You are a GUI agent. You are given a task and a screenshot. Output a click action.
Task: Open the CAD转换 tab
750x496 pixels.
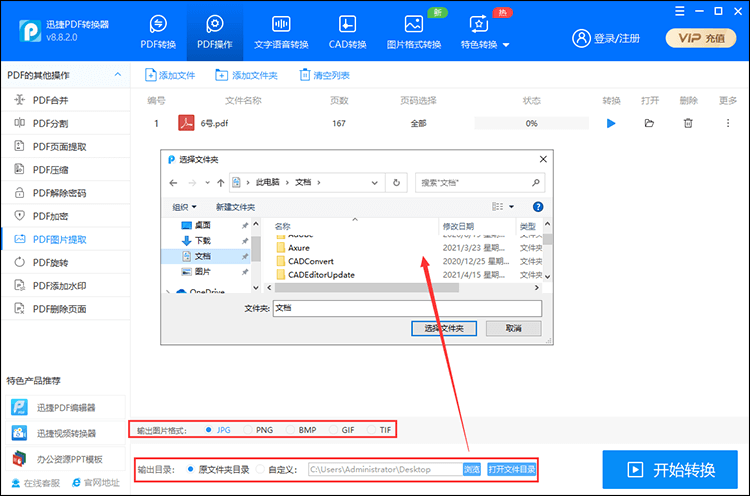(347, 32)
